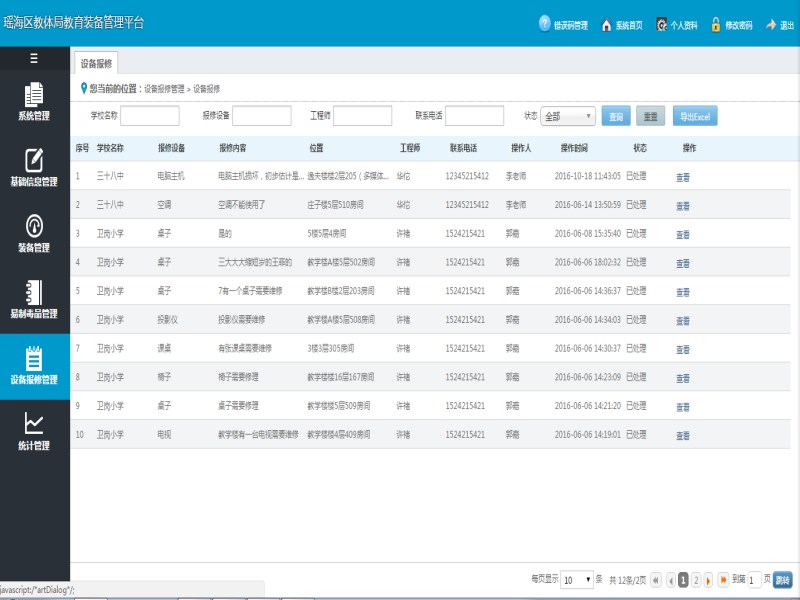The width and height of the screenshot is (800, 600).
Task: Click cell 电脑主机损坏 in row 1
Action: pyautogui.click(x=261, y=176)
